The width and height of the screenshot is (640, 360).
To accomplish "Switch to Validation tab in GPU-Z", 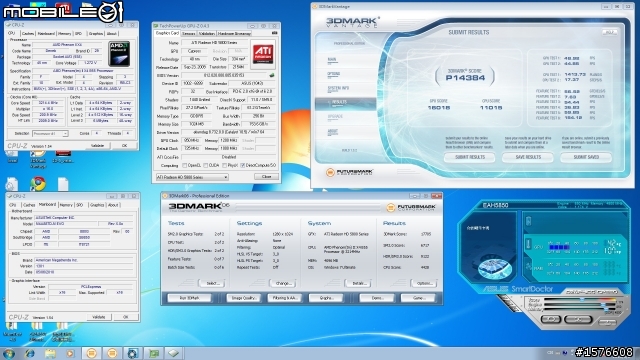I will 207,33.
